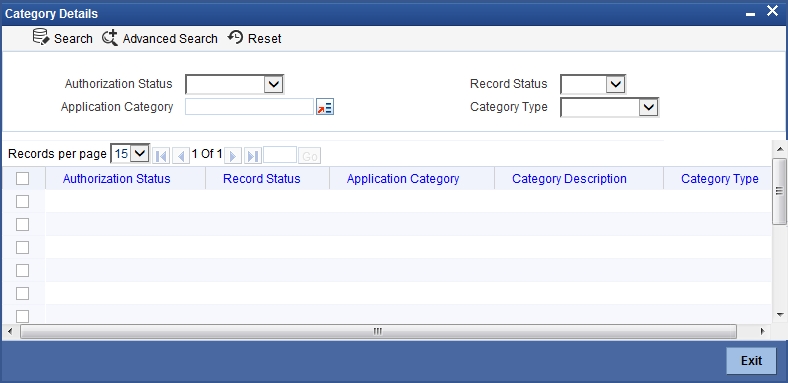
Task: Click the horizontal scrollbar left arrow
Action: pos(10,331)
